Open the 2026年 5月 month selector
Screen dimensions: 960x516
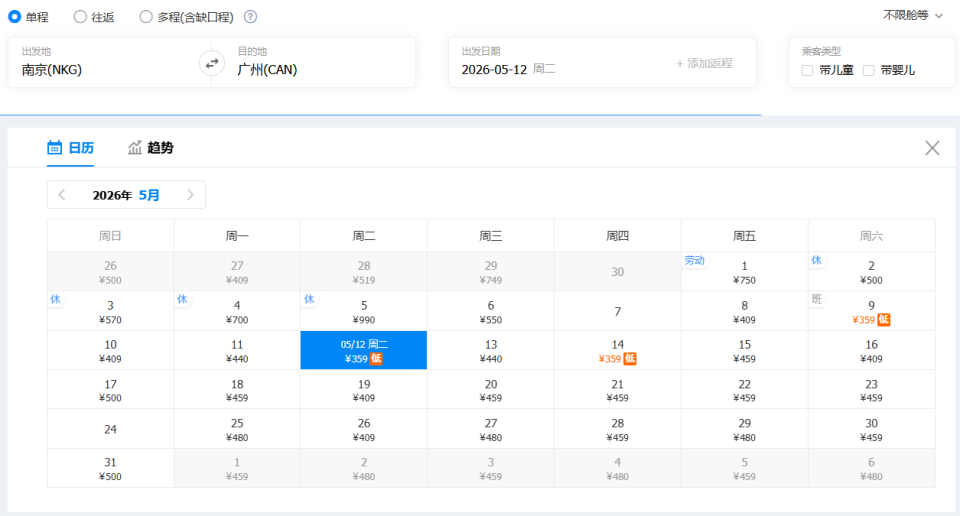[x=126, y=195]
